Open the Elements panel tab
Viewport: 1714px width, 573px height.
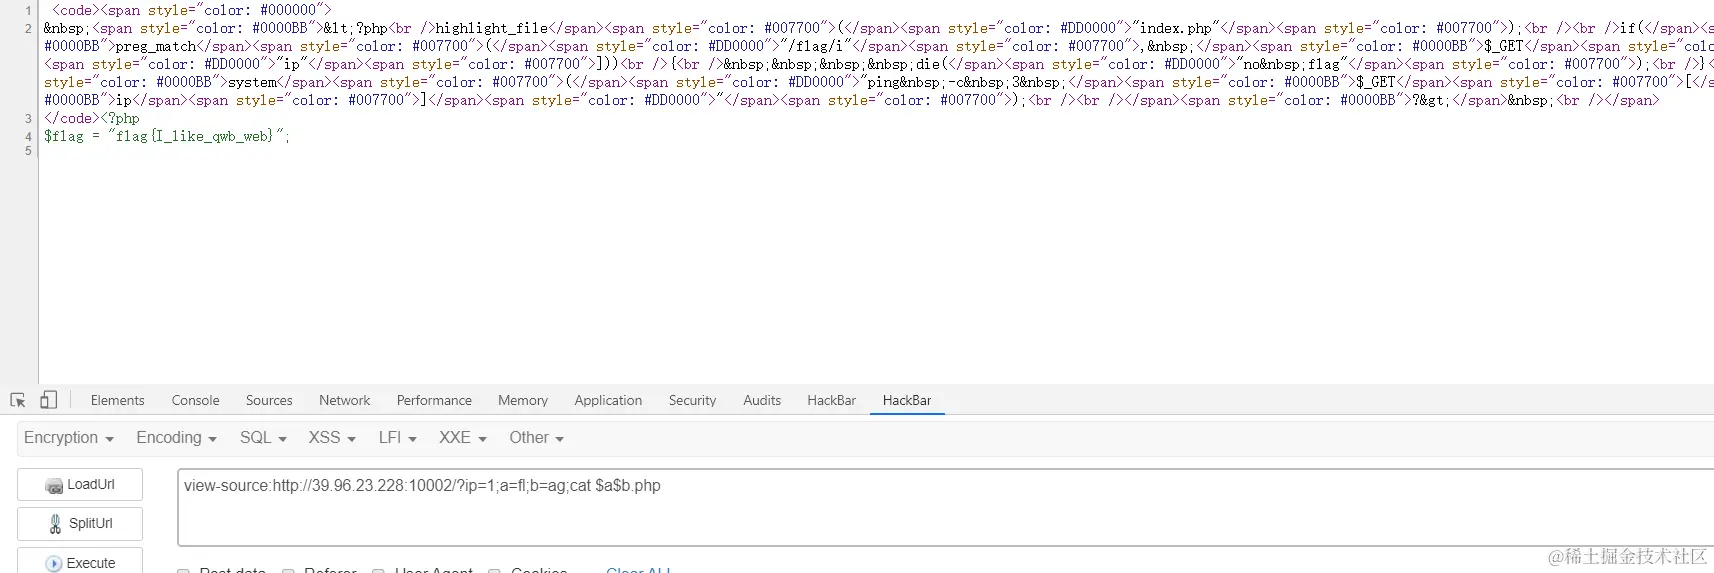[117, 400]
